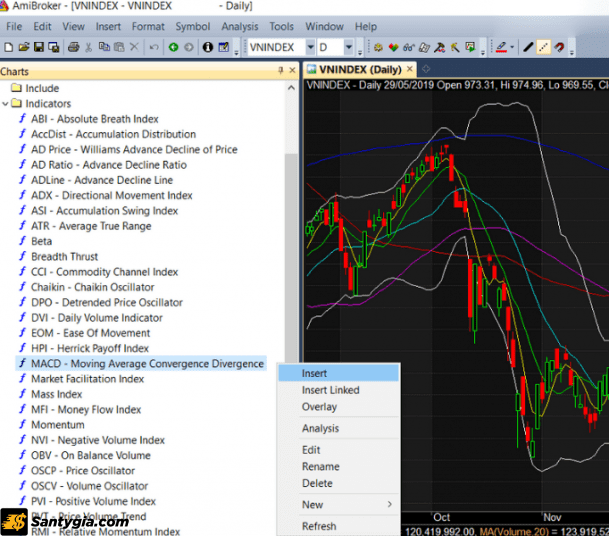
Task: Choose Overlay in the context menu
Action: click(x=339, y=407)
